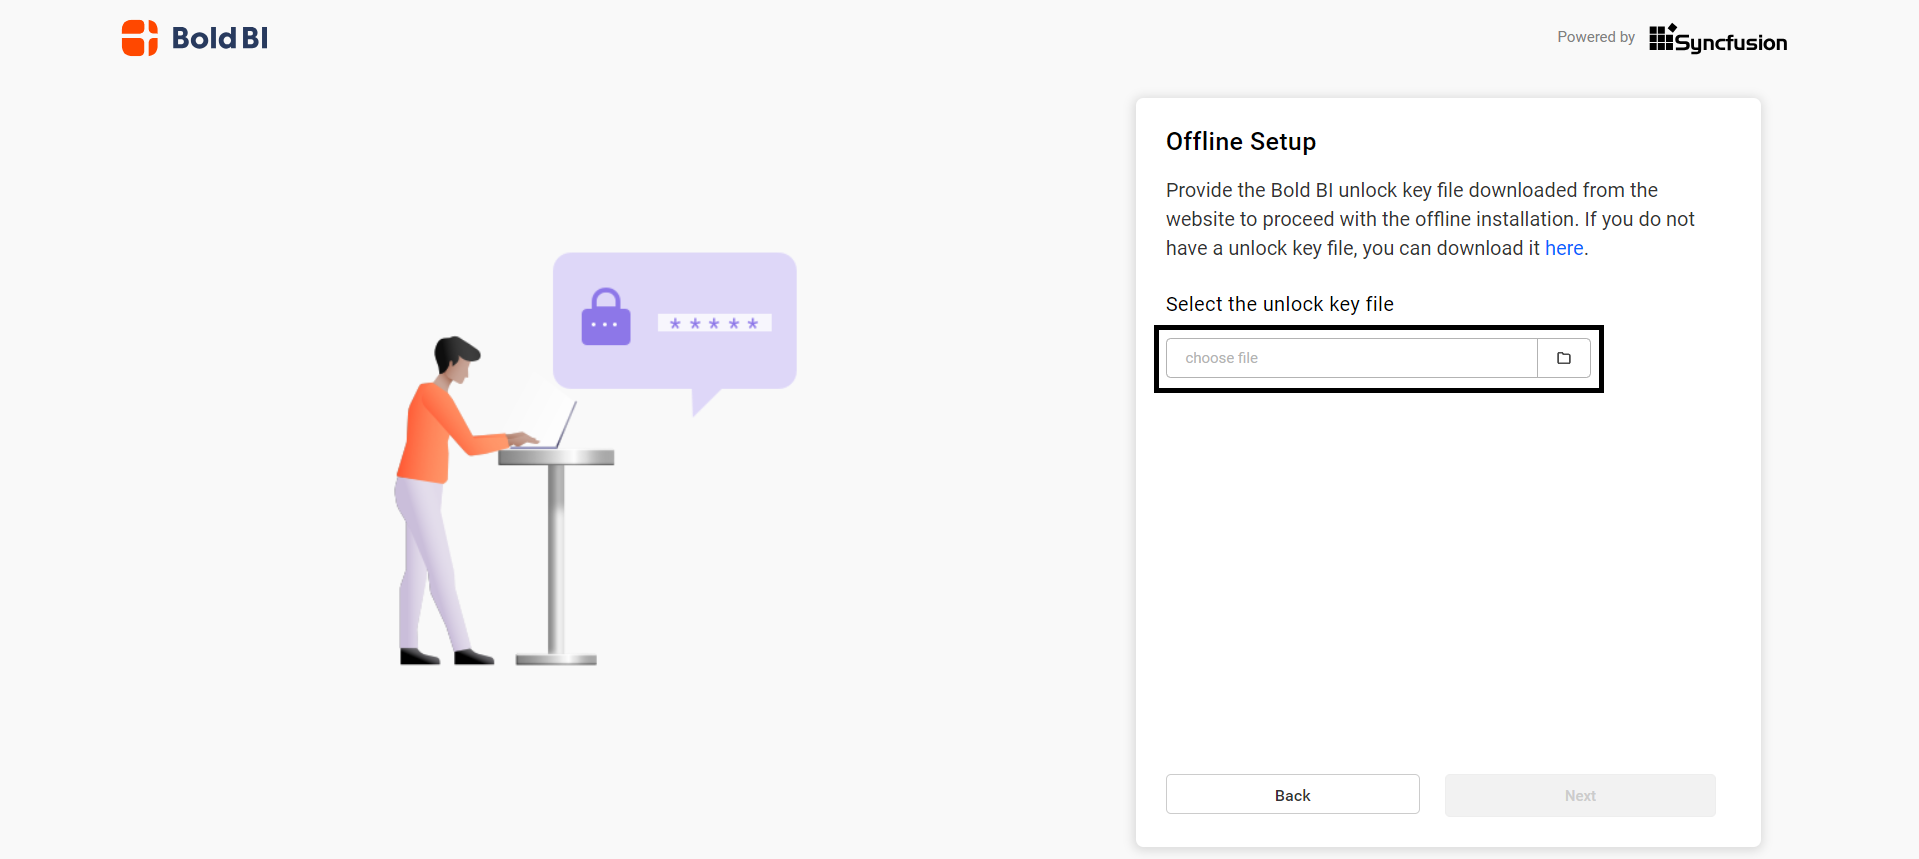Click the orange Bold BI brand mark
Image resolution: width=1919 pixels, height=859 pixels.
click(x=140, y=37)
